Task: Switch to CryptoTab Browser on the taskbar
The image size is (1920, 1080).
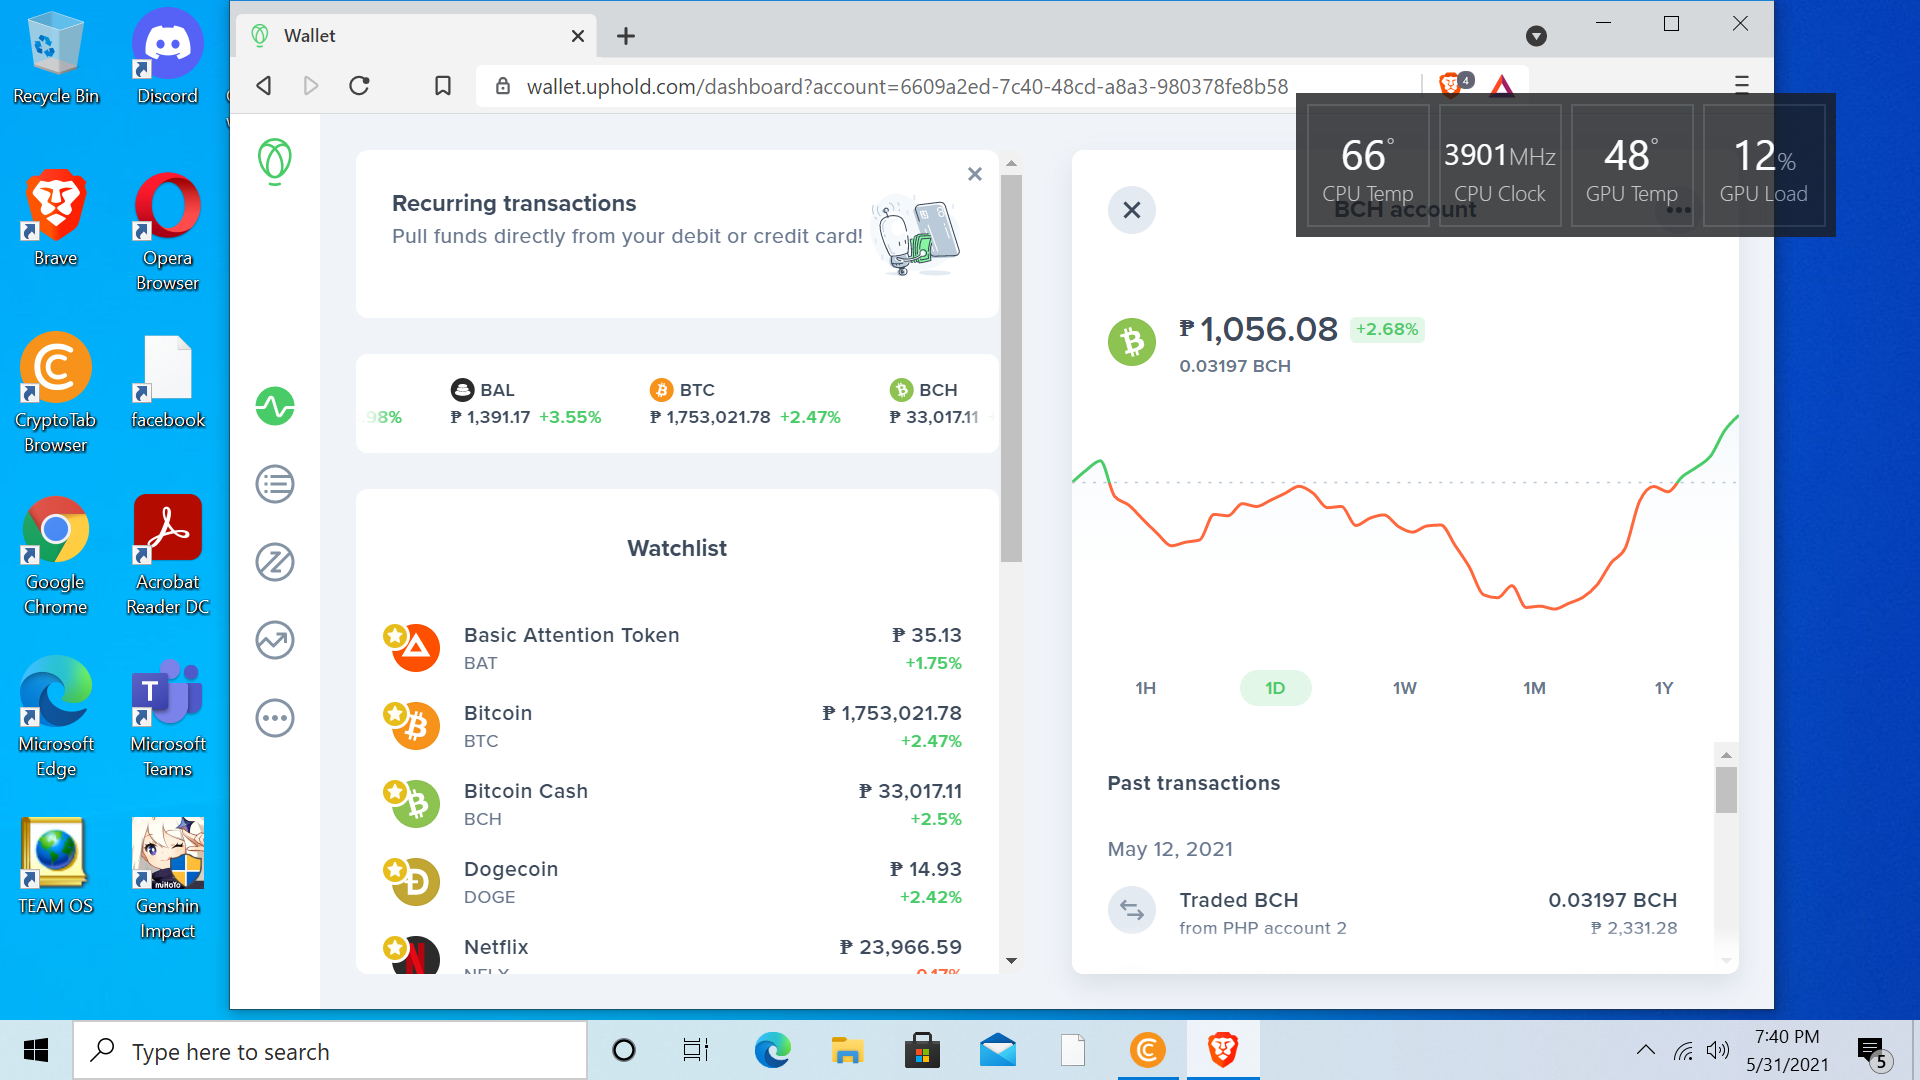Action: (1148, 1051)
